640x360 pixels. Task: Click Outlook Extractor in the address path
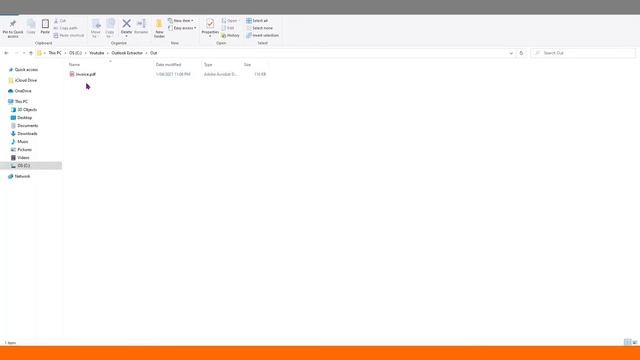pyautogui.click(x=127, y=53)
